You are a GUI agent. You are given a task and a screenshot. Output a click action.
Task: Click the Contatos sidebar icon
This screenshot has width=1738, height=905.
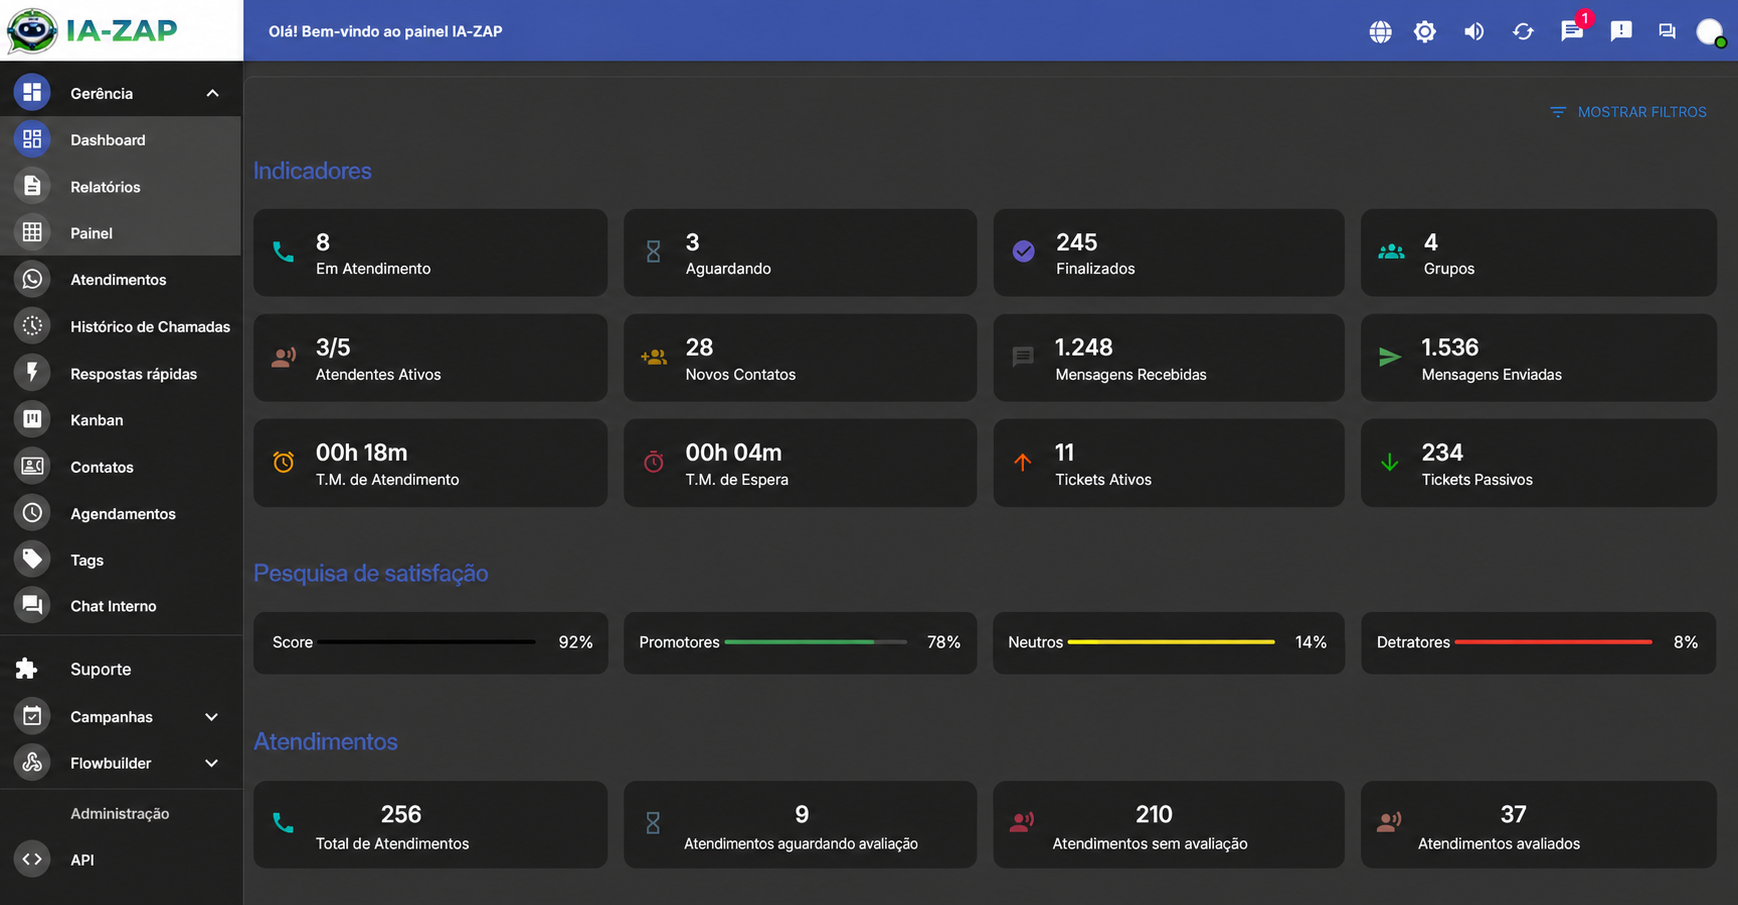click(x=32, y=466)
